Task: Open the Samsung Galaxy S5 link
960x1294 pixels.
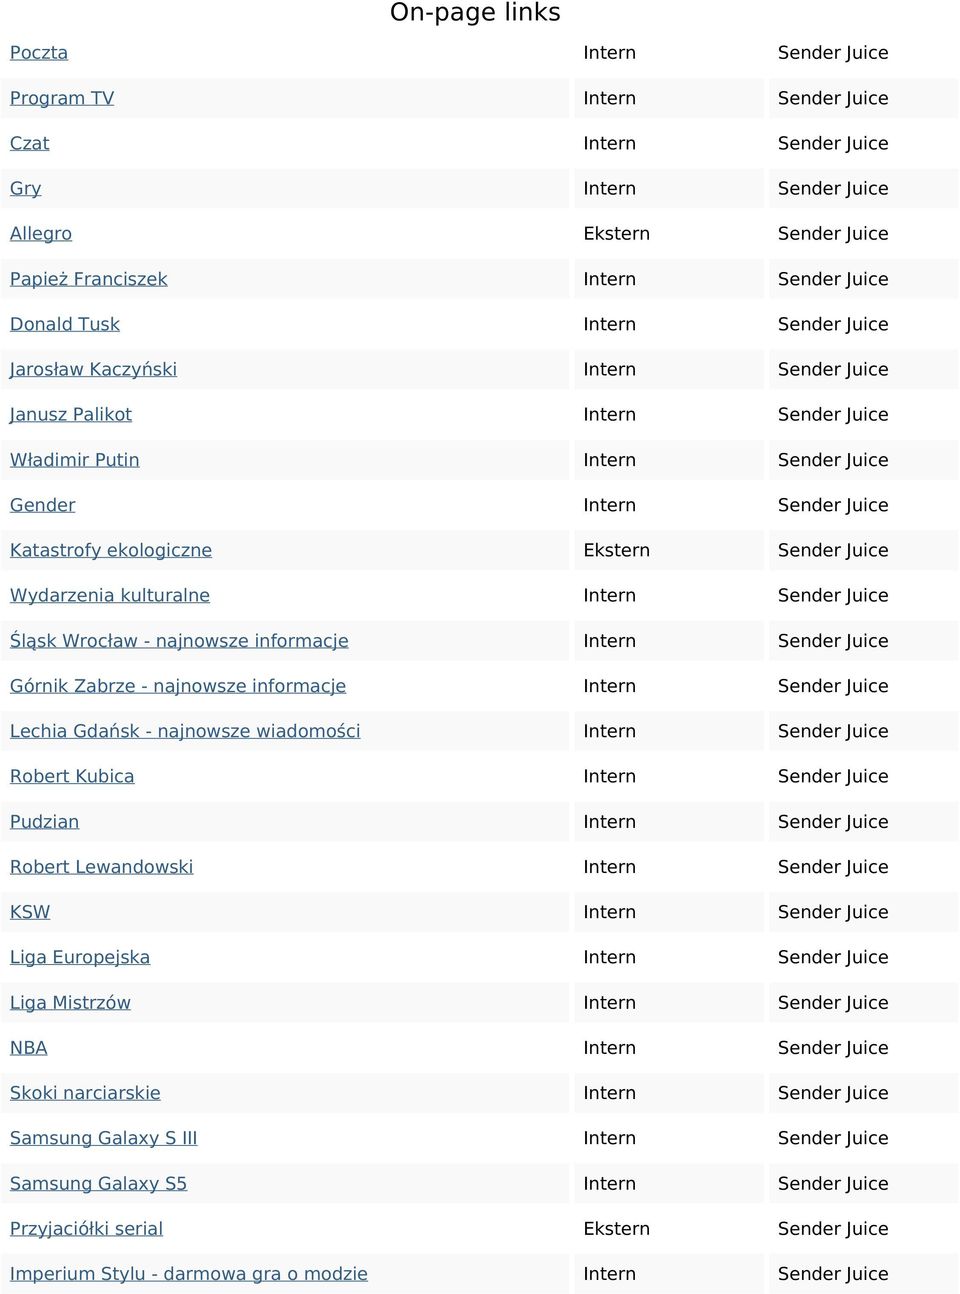Action: tap(98, 1183)
